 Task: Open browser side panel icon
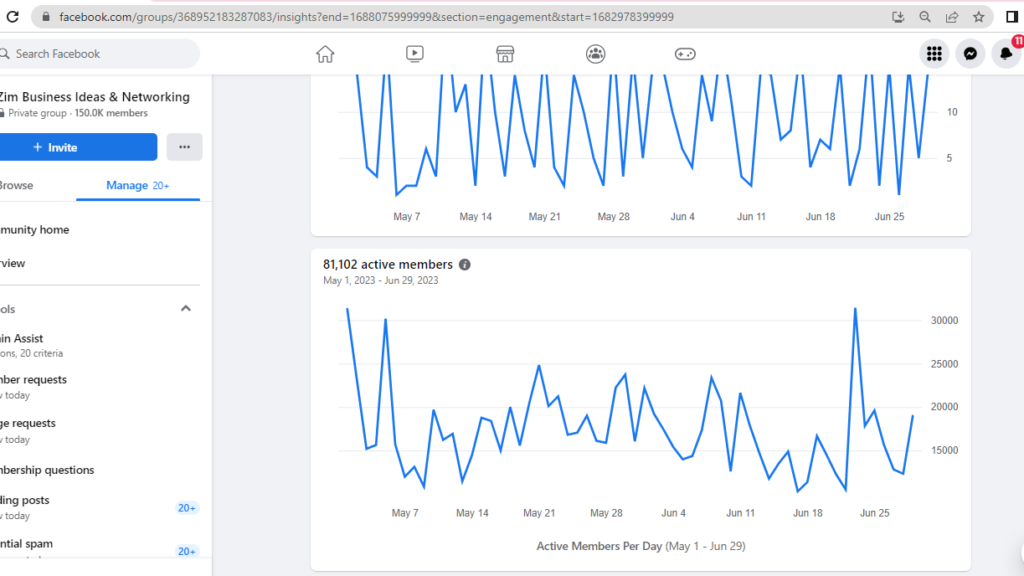click(1012, 17)
